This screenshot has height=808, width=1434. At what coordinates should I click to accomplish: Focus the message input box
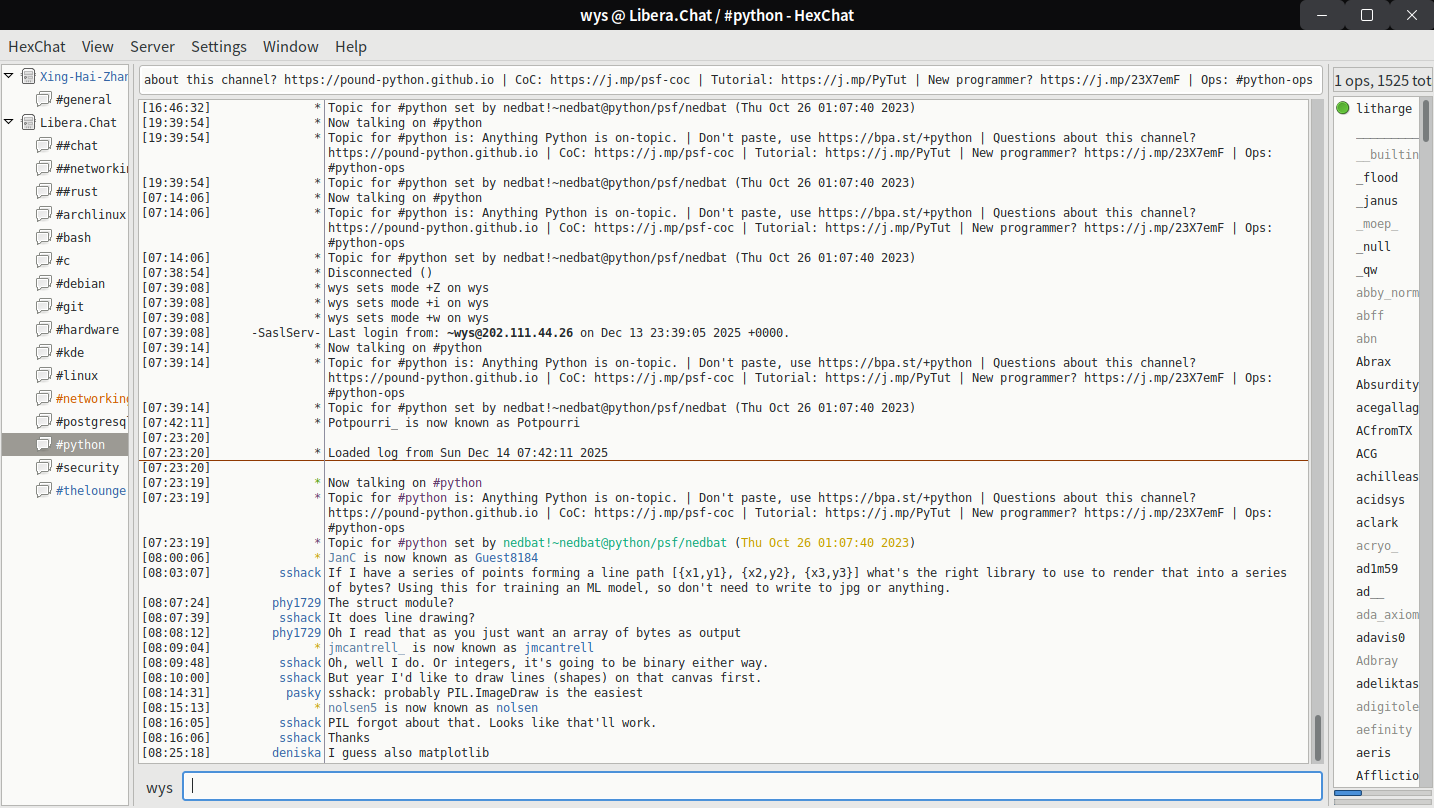point(751,787)
